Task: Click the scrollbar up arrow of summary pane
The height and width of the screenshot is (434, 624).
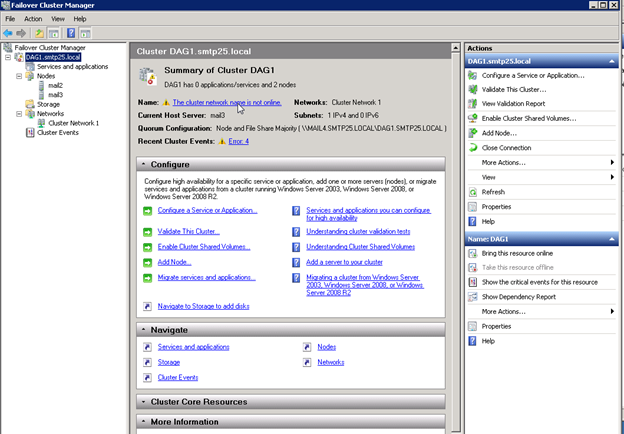Action: 456,48
